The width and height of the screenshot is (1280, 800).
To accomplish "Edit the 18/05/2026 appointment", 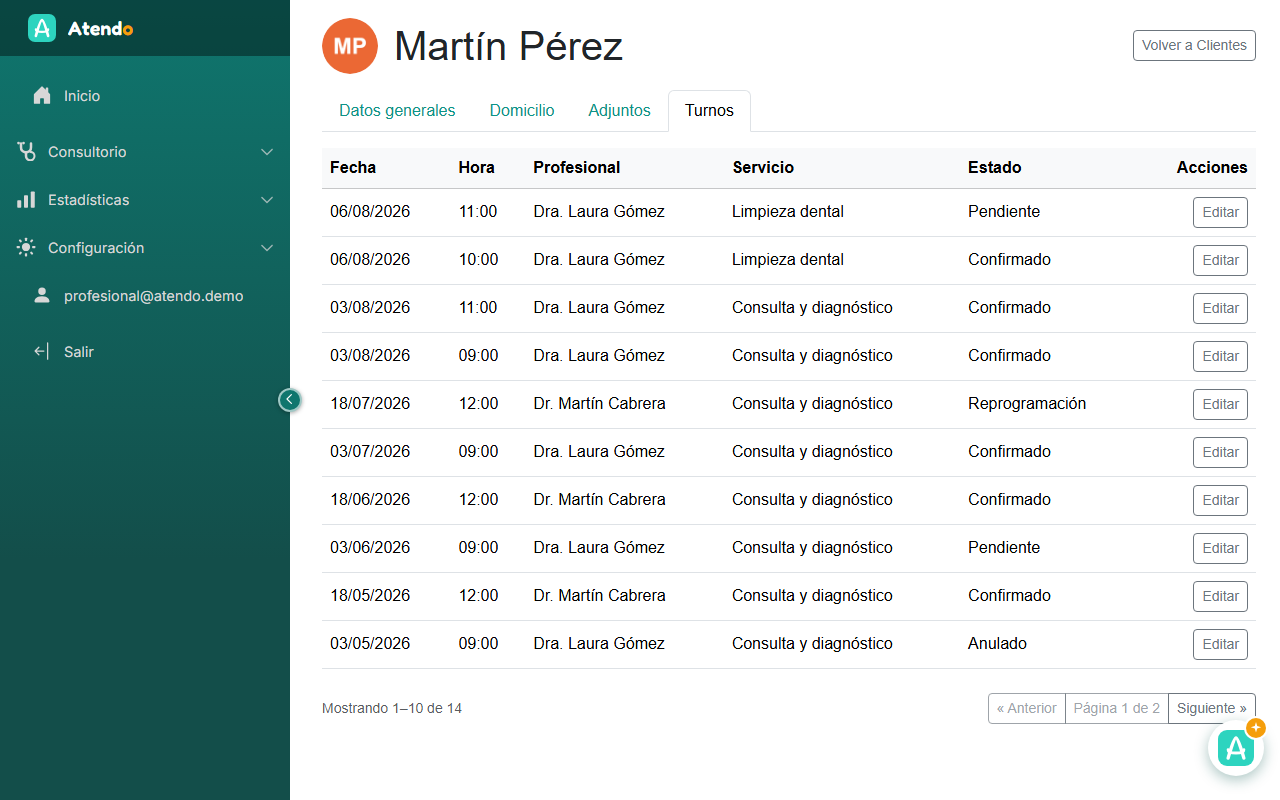I will point(1220,596).
